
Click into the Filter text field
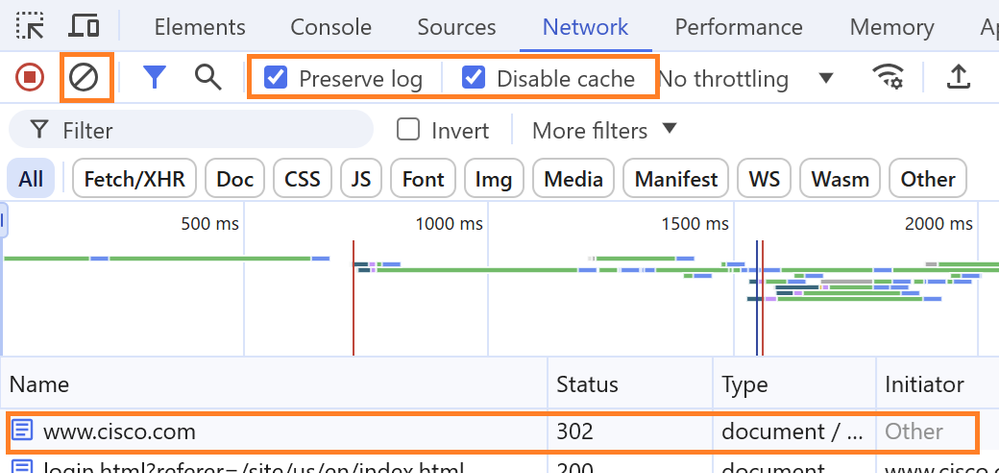190,129
